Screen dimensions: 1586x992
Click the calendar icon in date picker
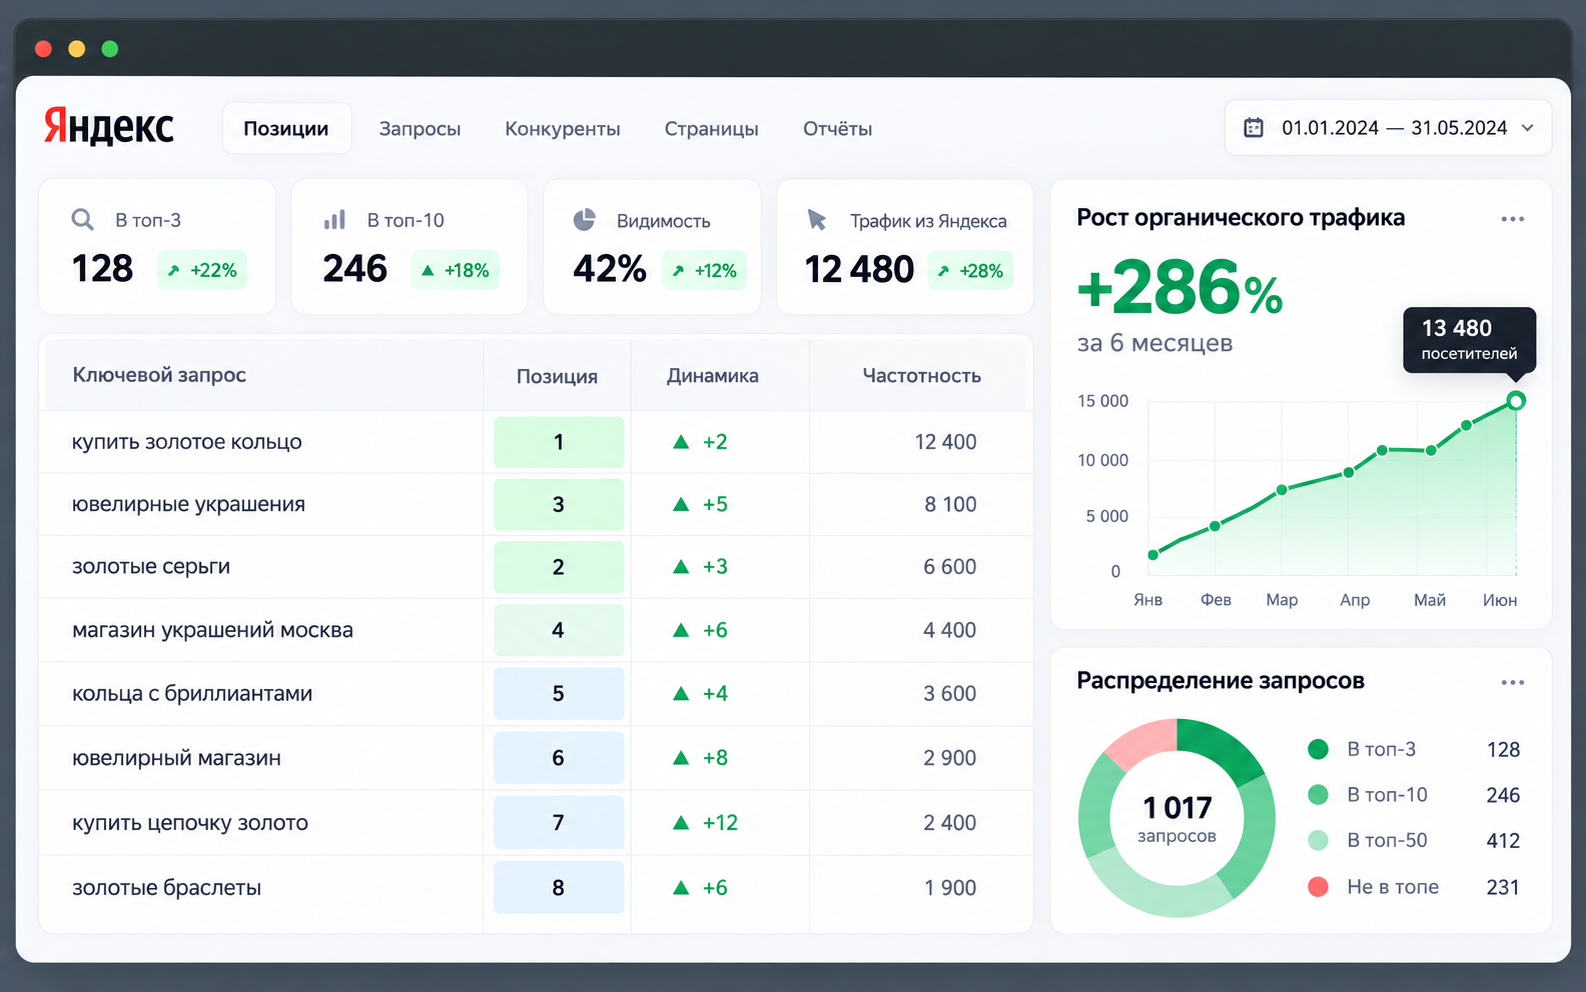[1253, 128]
